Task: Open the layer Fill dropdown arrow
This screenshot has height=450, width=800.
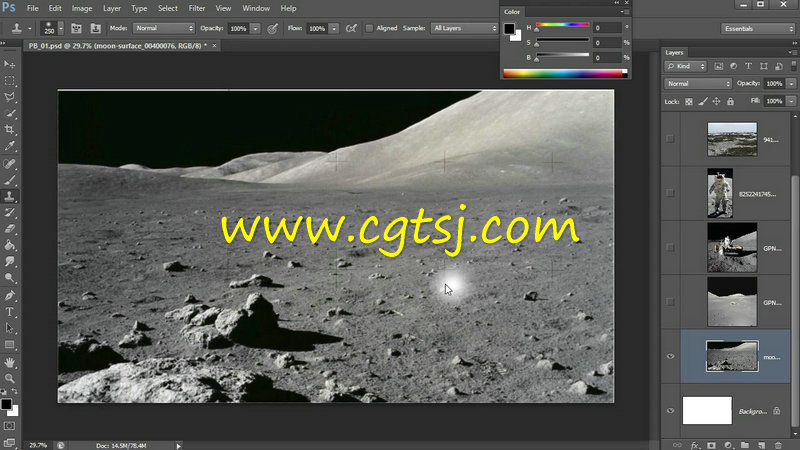Action: click(791, 101)
